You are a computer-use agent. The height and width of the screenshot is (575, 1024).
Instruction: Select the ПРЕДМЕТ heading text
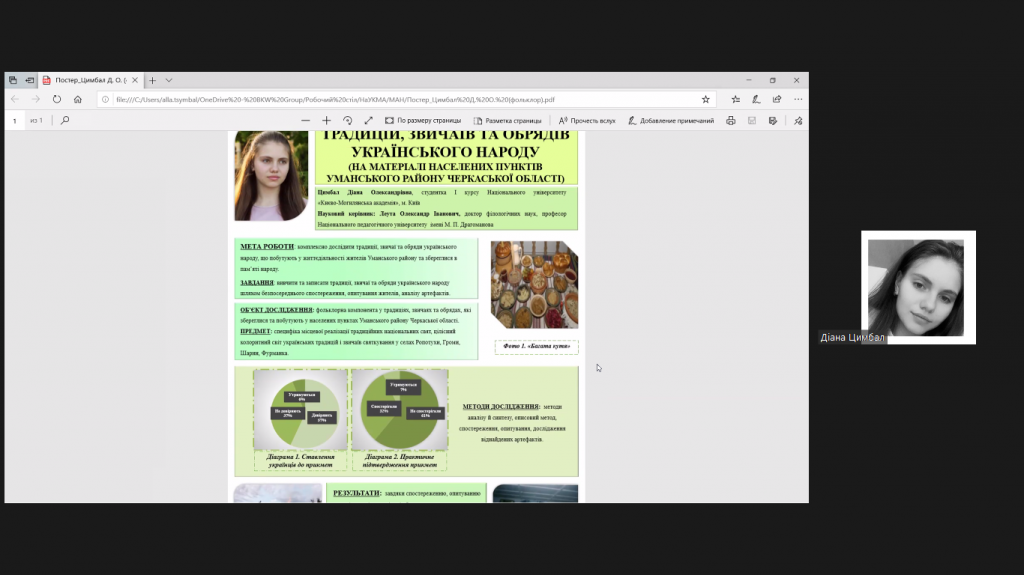(x=255, y=331)
